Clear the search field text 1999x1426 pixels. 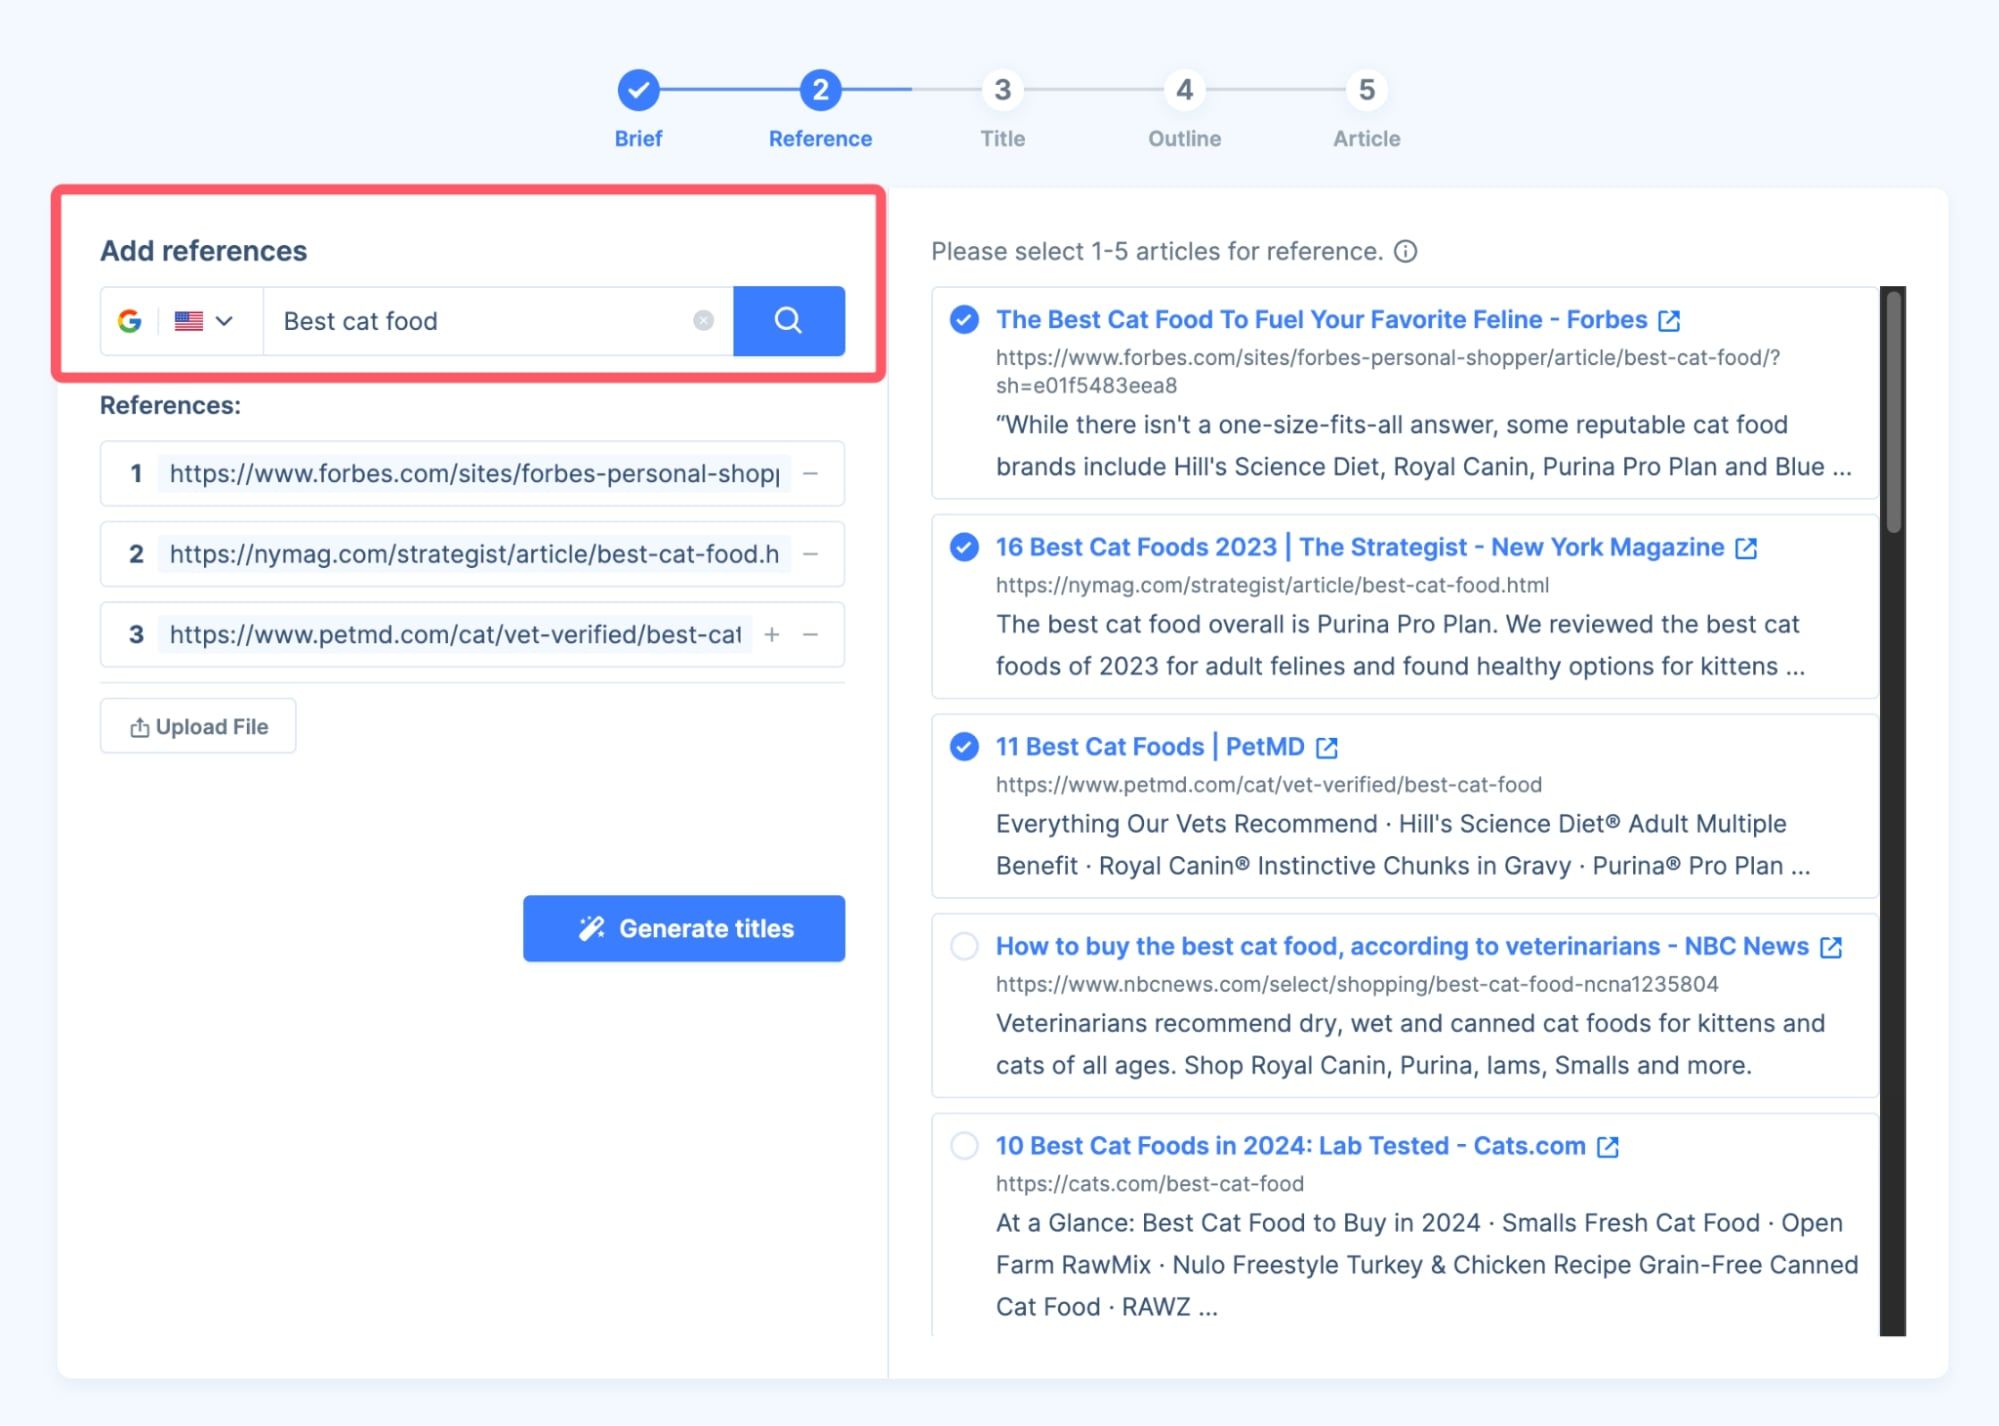click(703, 321)
